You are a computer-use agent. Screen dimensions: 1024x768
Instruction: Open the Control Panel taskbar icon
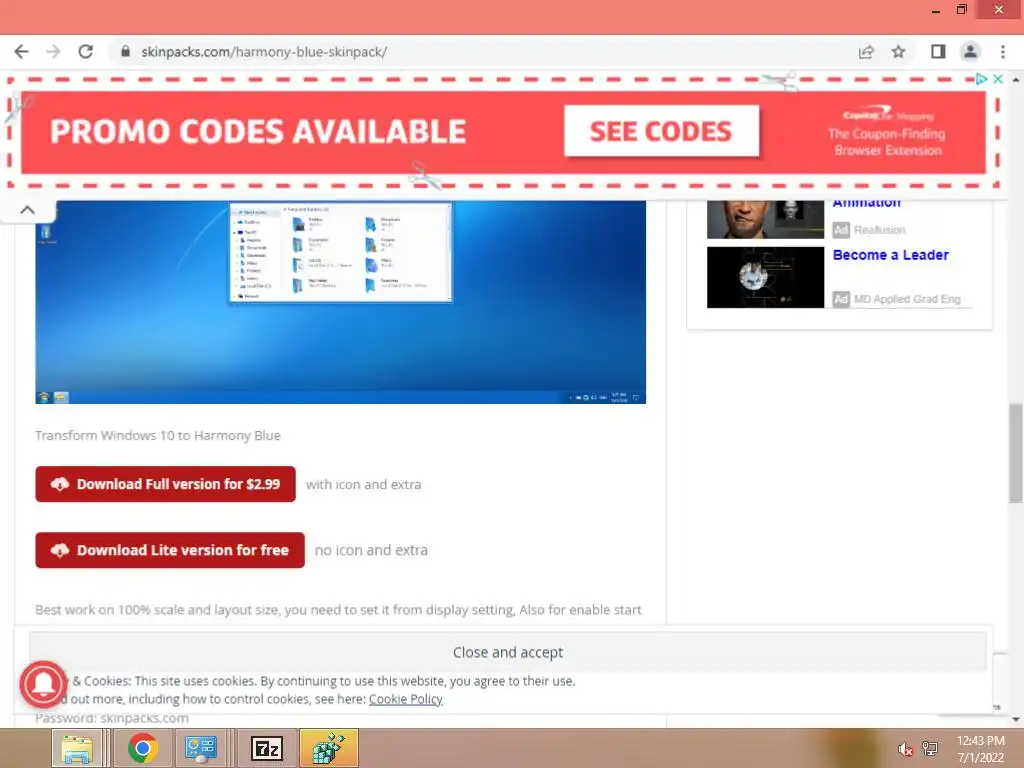[x=200, y=748]
